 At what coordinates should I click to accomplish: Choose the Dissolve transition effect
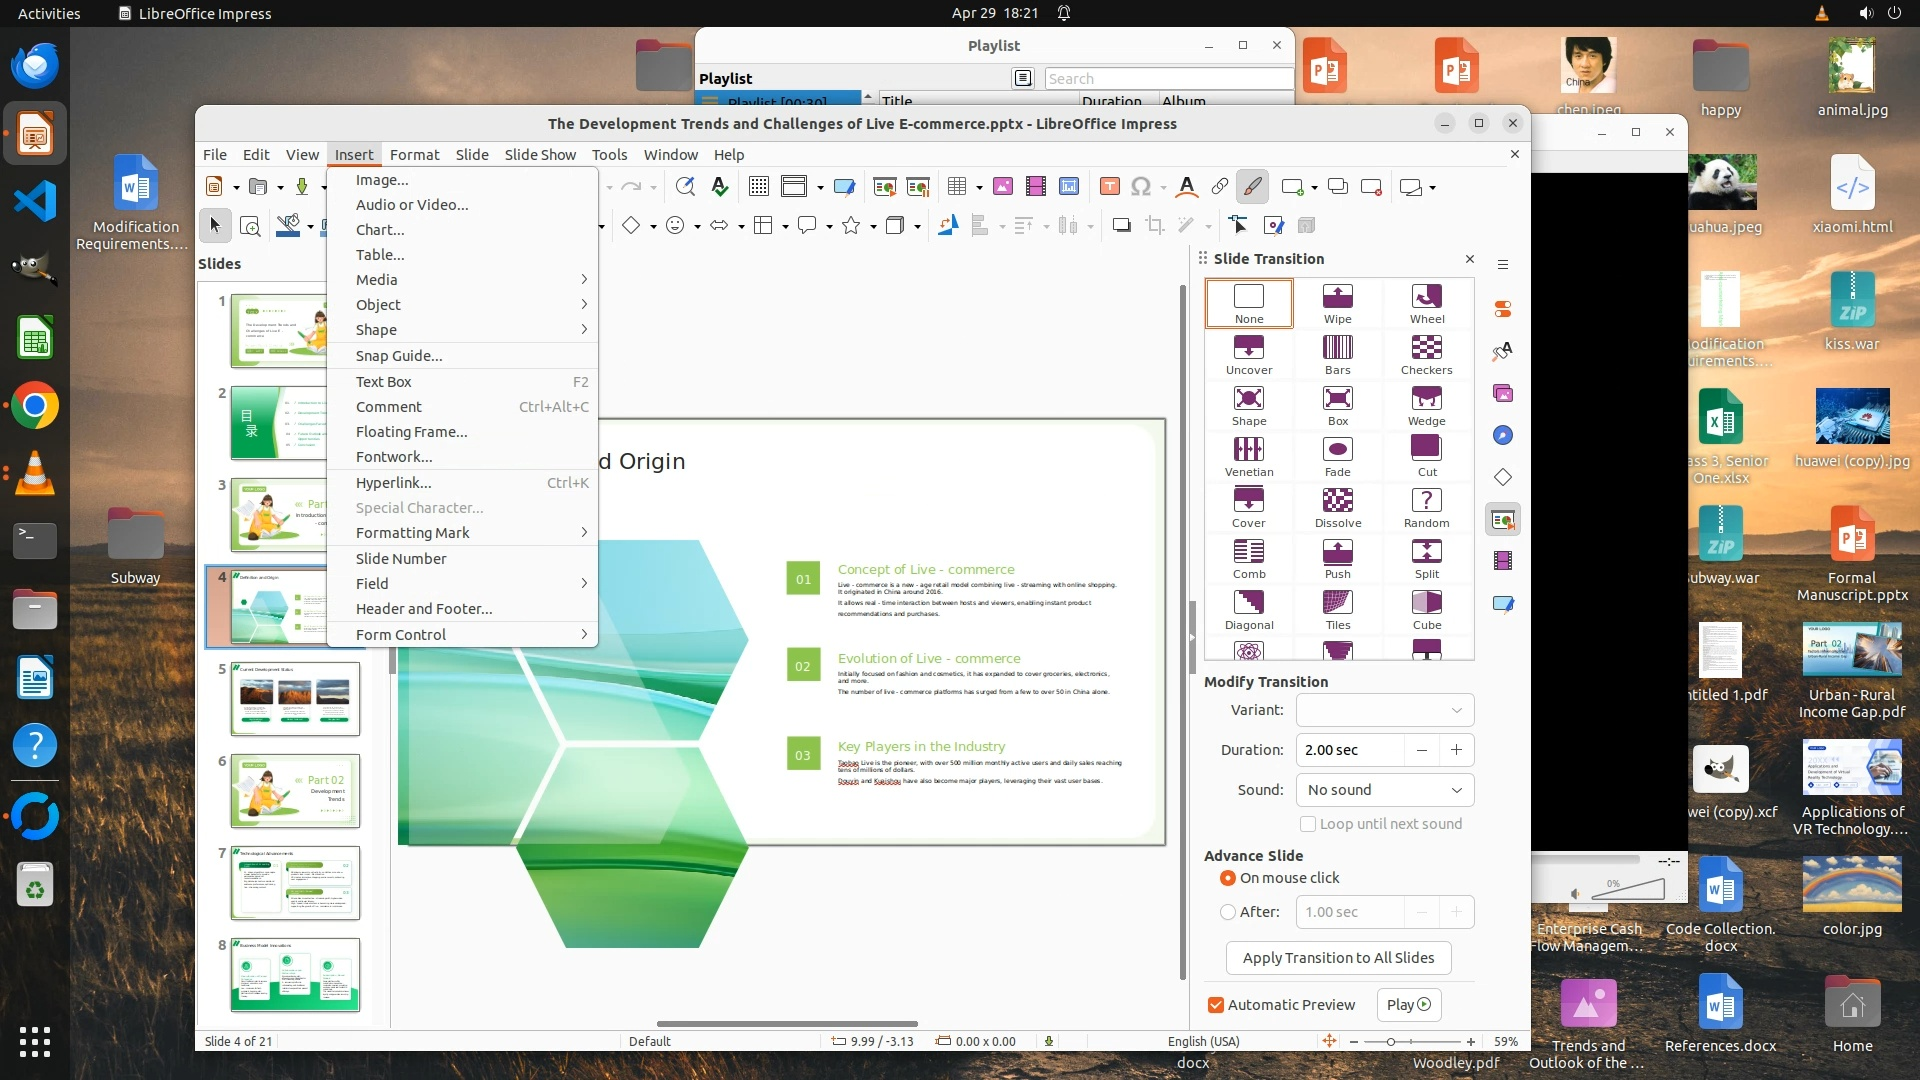1337,507
